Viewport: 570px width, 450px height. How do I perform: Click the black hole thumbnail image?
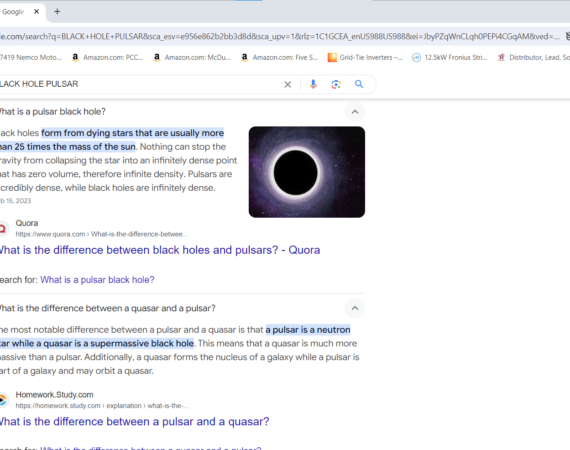pos(307,172)
